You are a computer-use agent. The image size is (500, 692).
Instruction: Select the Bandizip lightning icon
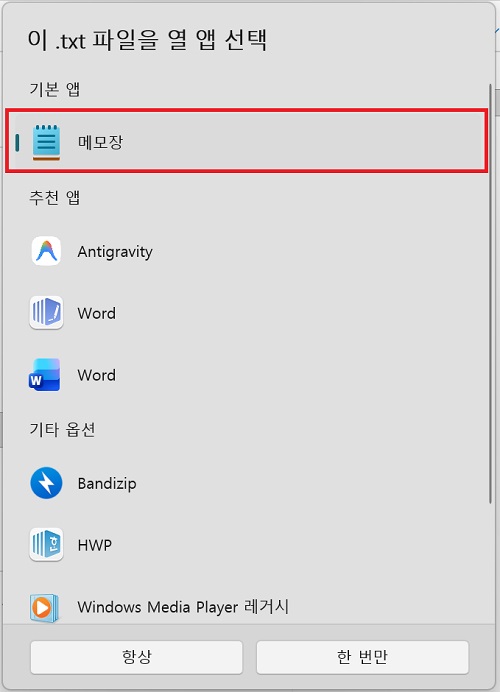click(46, 483)
